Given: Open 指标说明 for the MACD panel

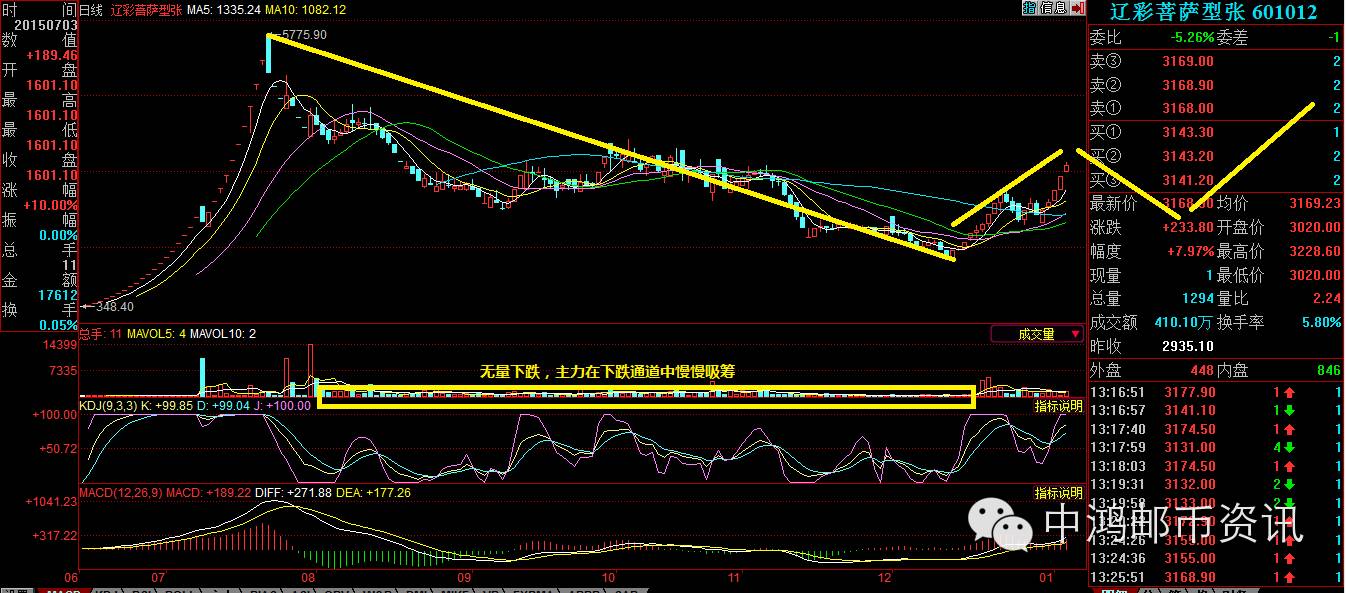Looking at the screenshot, I should click(x=1058, y=493).
